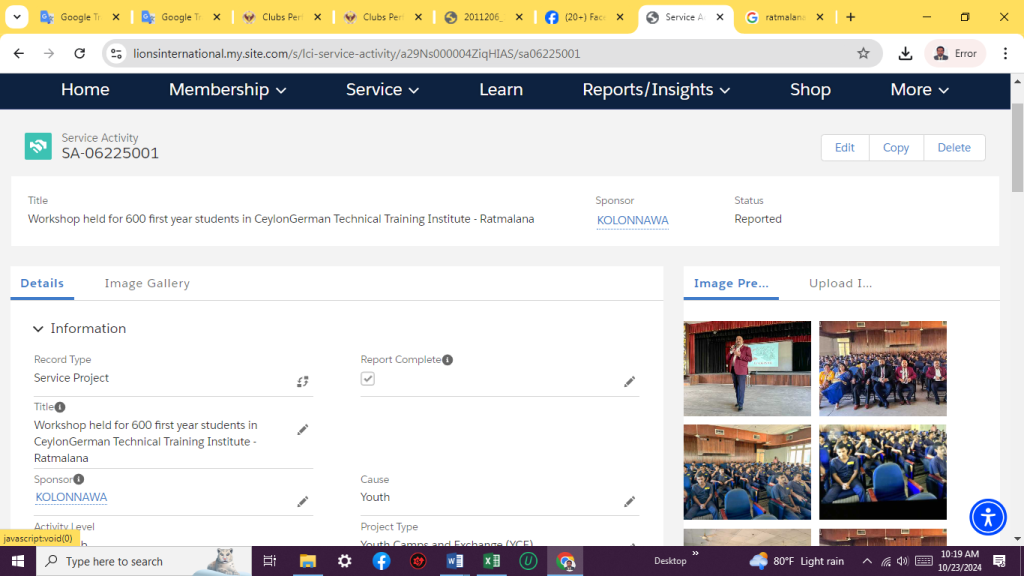Edit the Cause field pencil icon
Screen dimensions: 1024x576
pyautogui.click(x=630, y=502)
